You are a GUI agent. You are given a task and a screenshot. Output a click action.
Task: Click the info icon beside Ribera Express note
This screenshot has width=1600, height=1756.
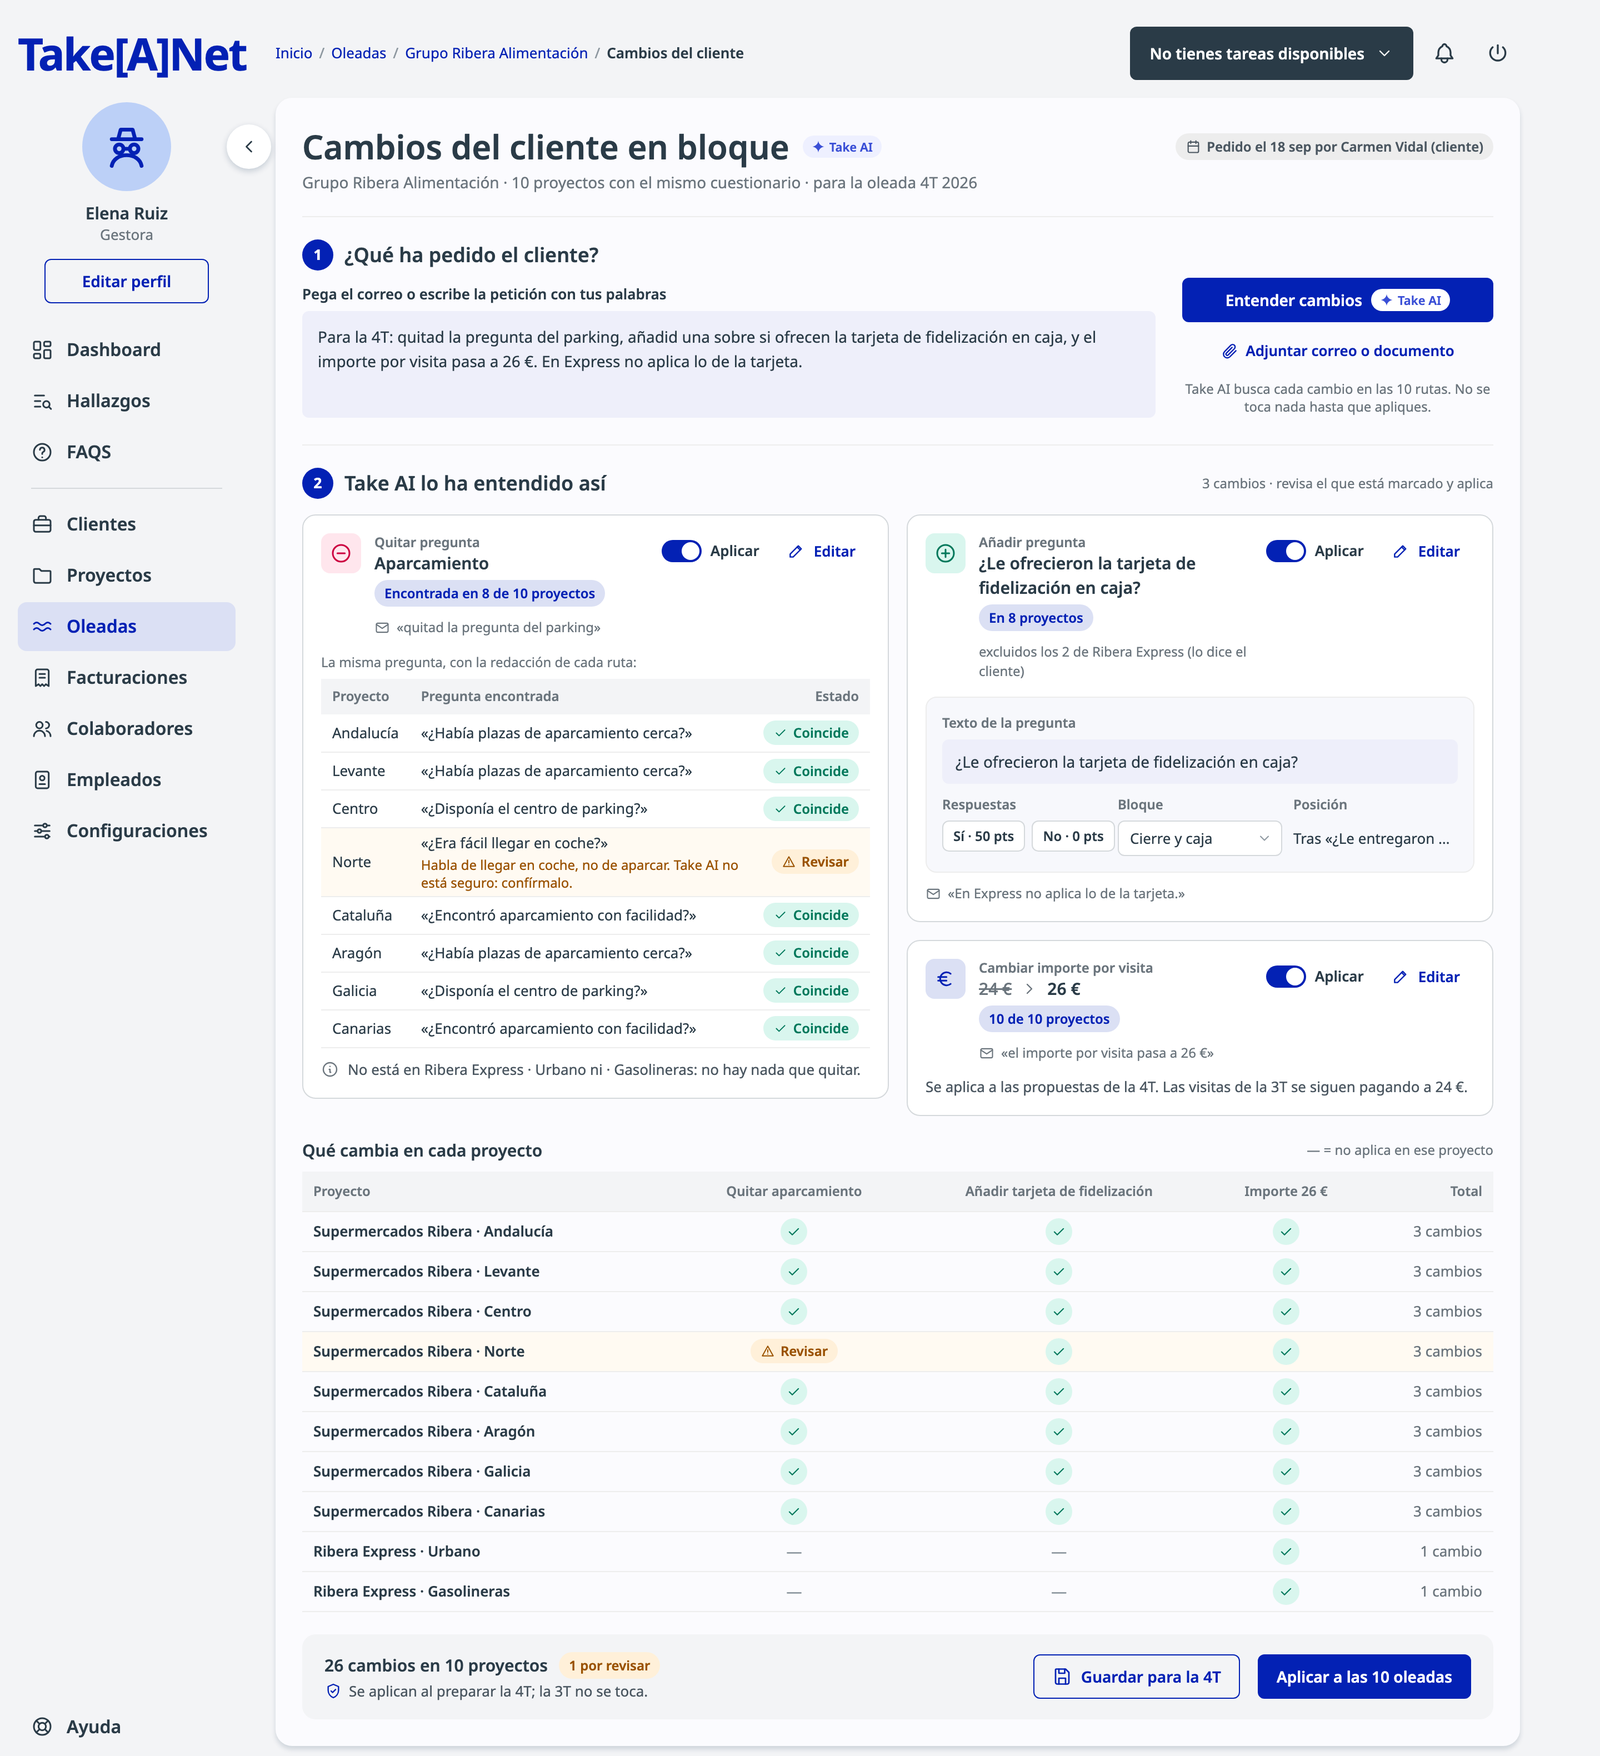pos(330,1070)
